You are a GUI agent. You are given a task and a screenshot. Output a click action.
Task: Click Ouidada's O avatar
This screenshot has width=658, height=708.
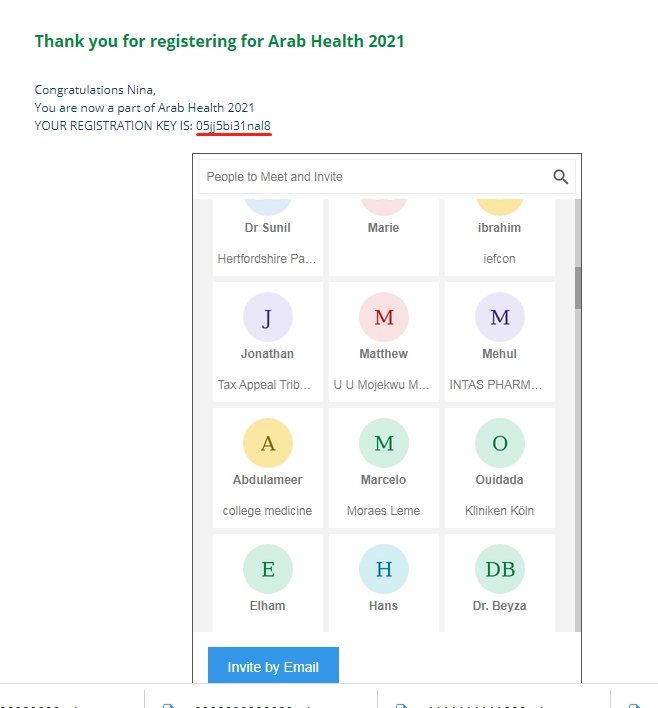tap(499, 444)
